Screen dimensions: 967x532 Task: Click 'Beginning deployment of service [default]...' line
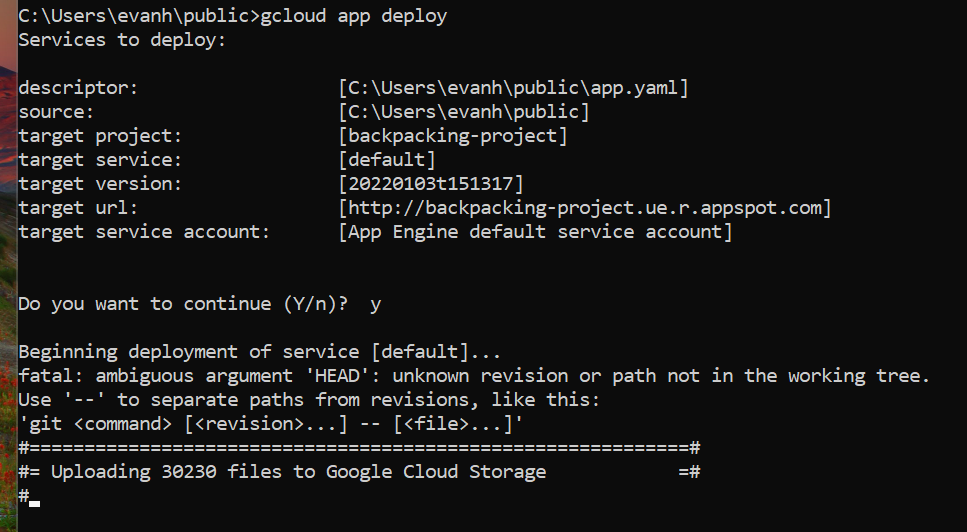[260, 353]
